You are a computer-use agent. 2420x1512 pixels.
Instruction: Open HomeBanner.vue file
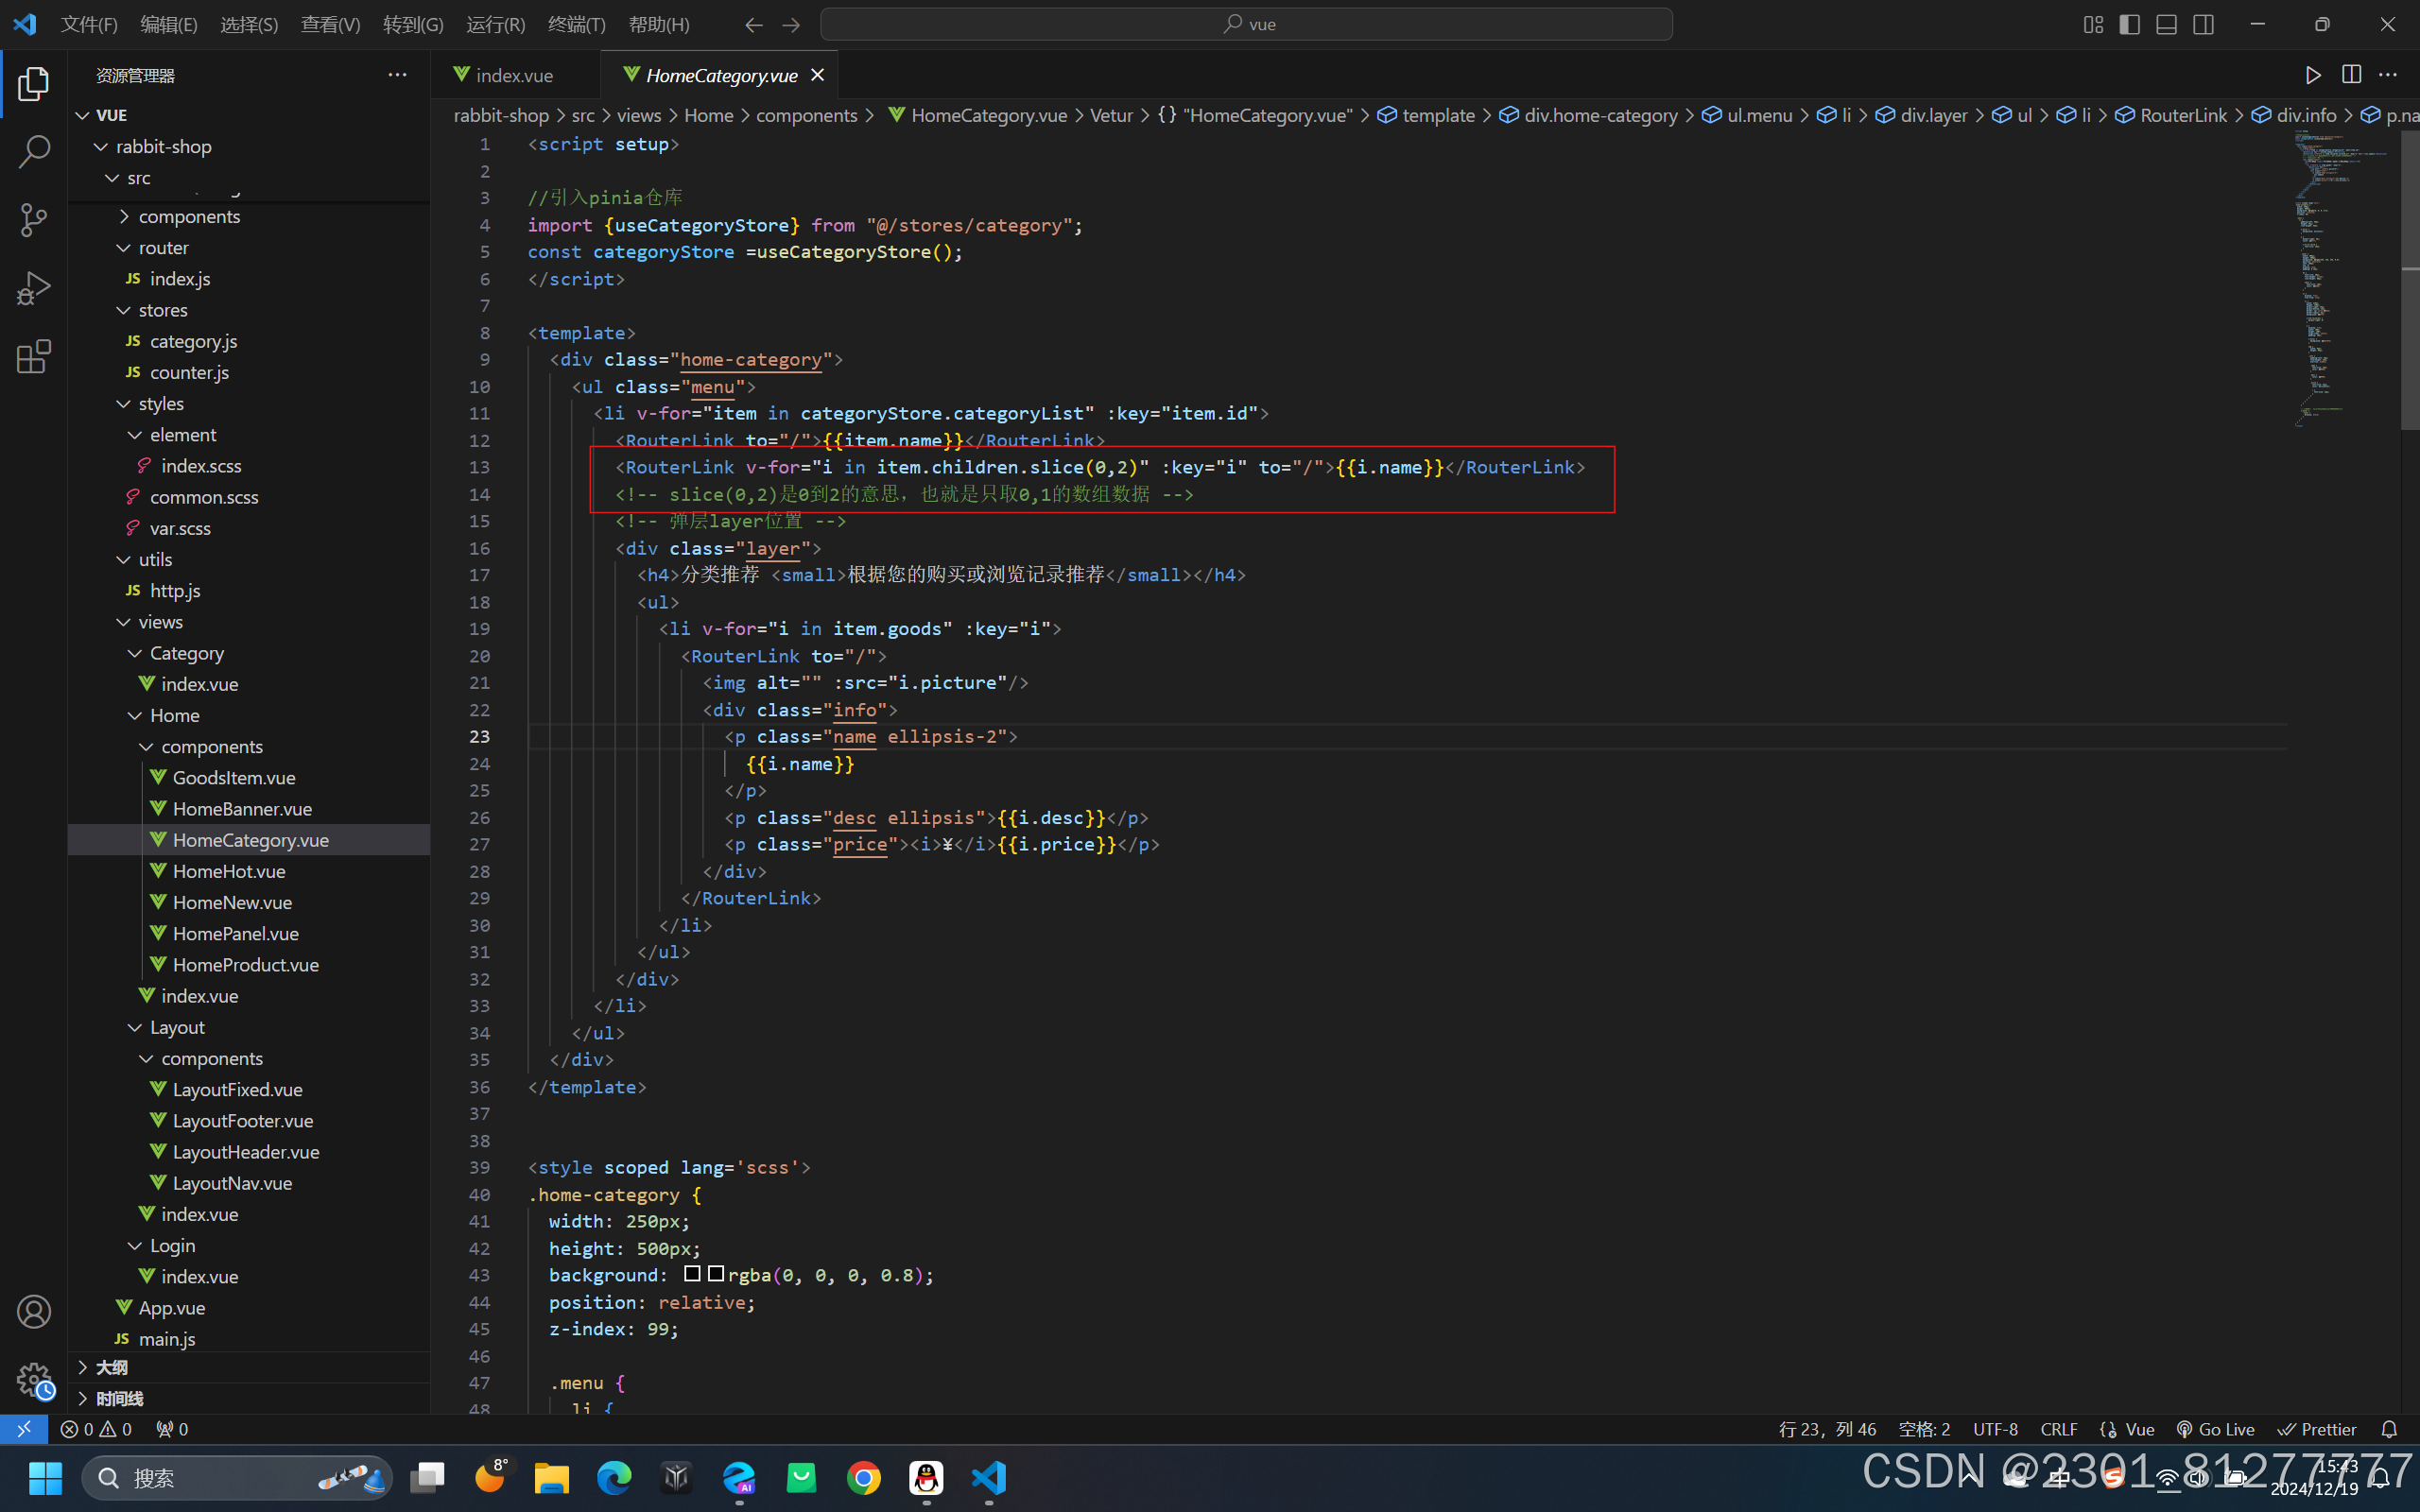(x=249, y=808)
